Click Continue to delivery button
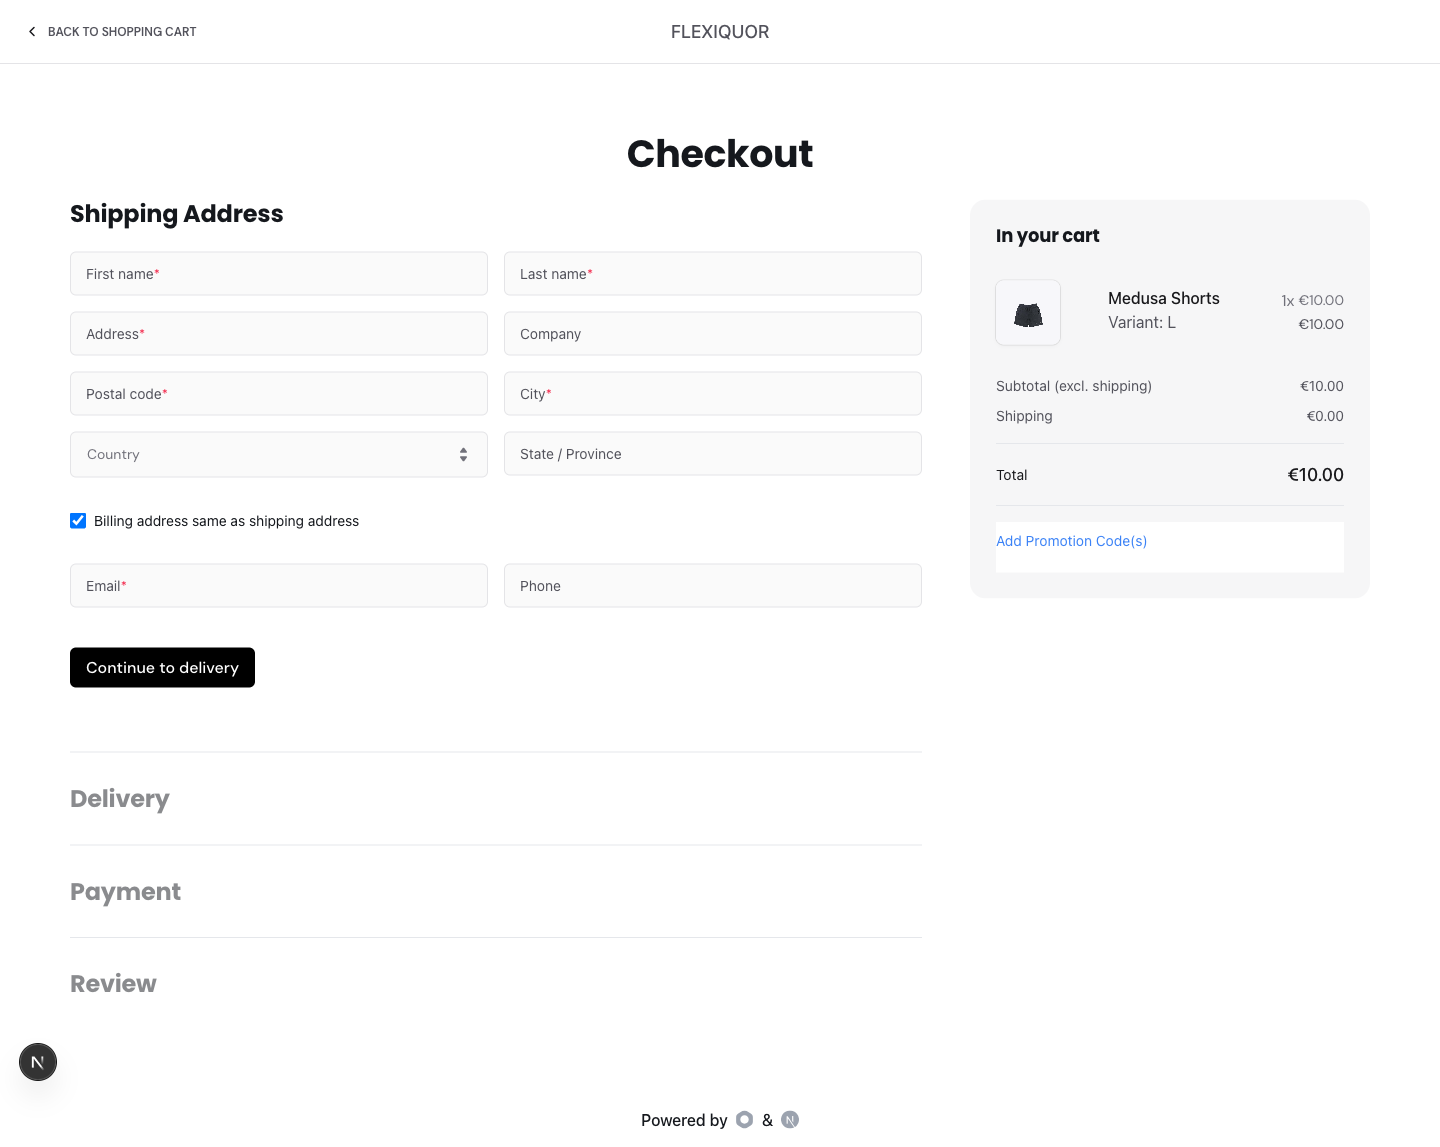 click(162, 668)
